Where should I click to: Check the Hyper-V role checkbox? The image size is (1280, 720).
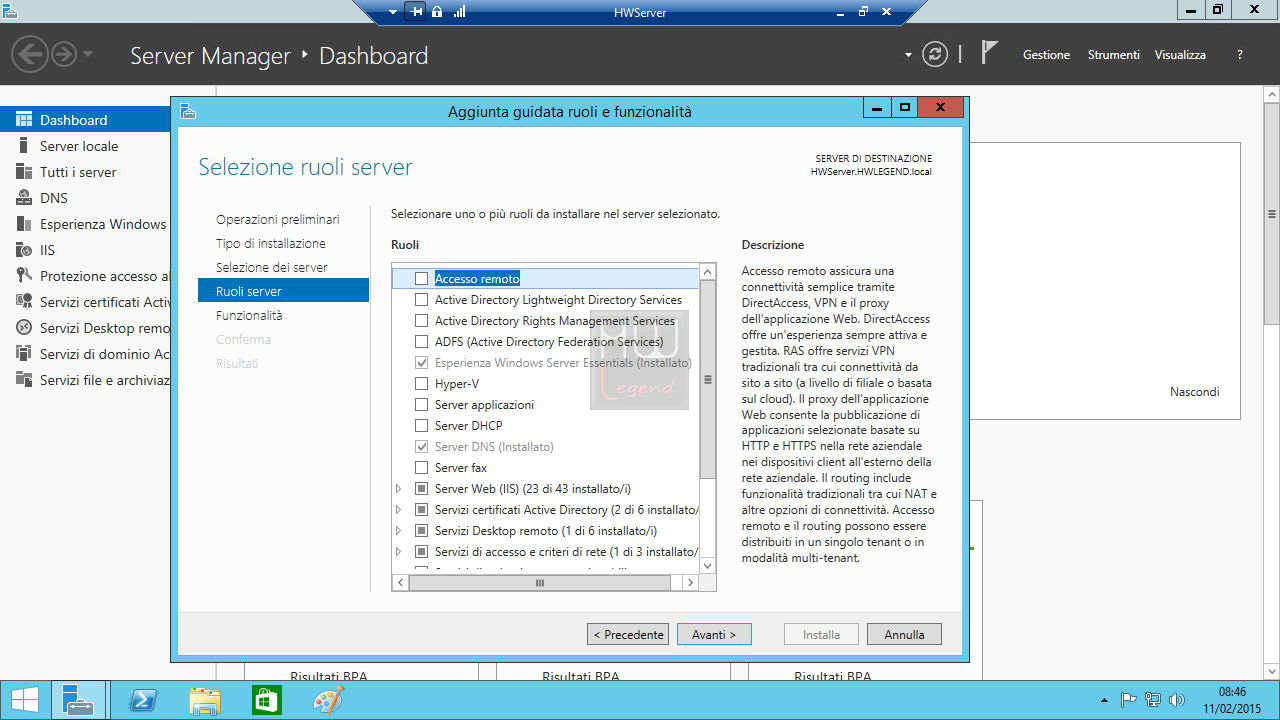tap(421, 384)
